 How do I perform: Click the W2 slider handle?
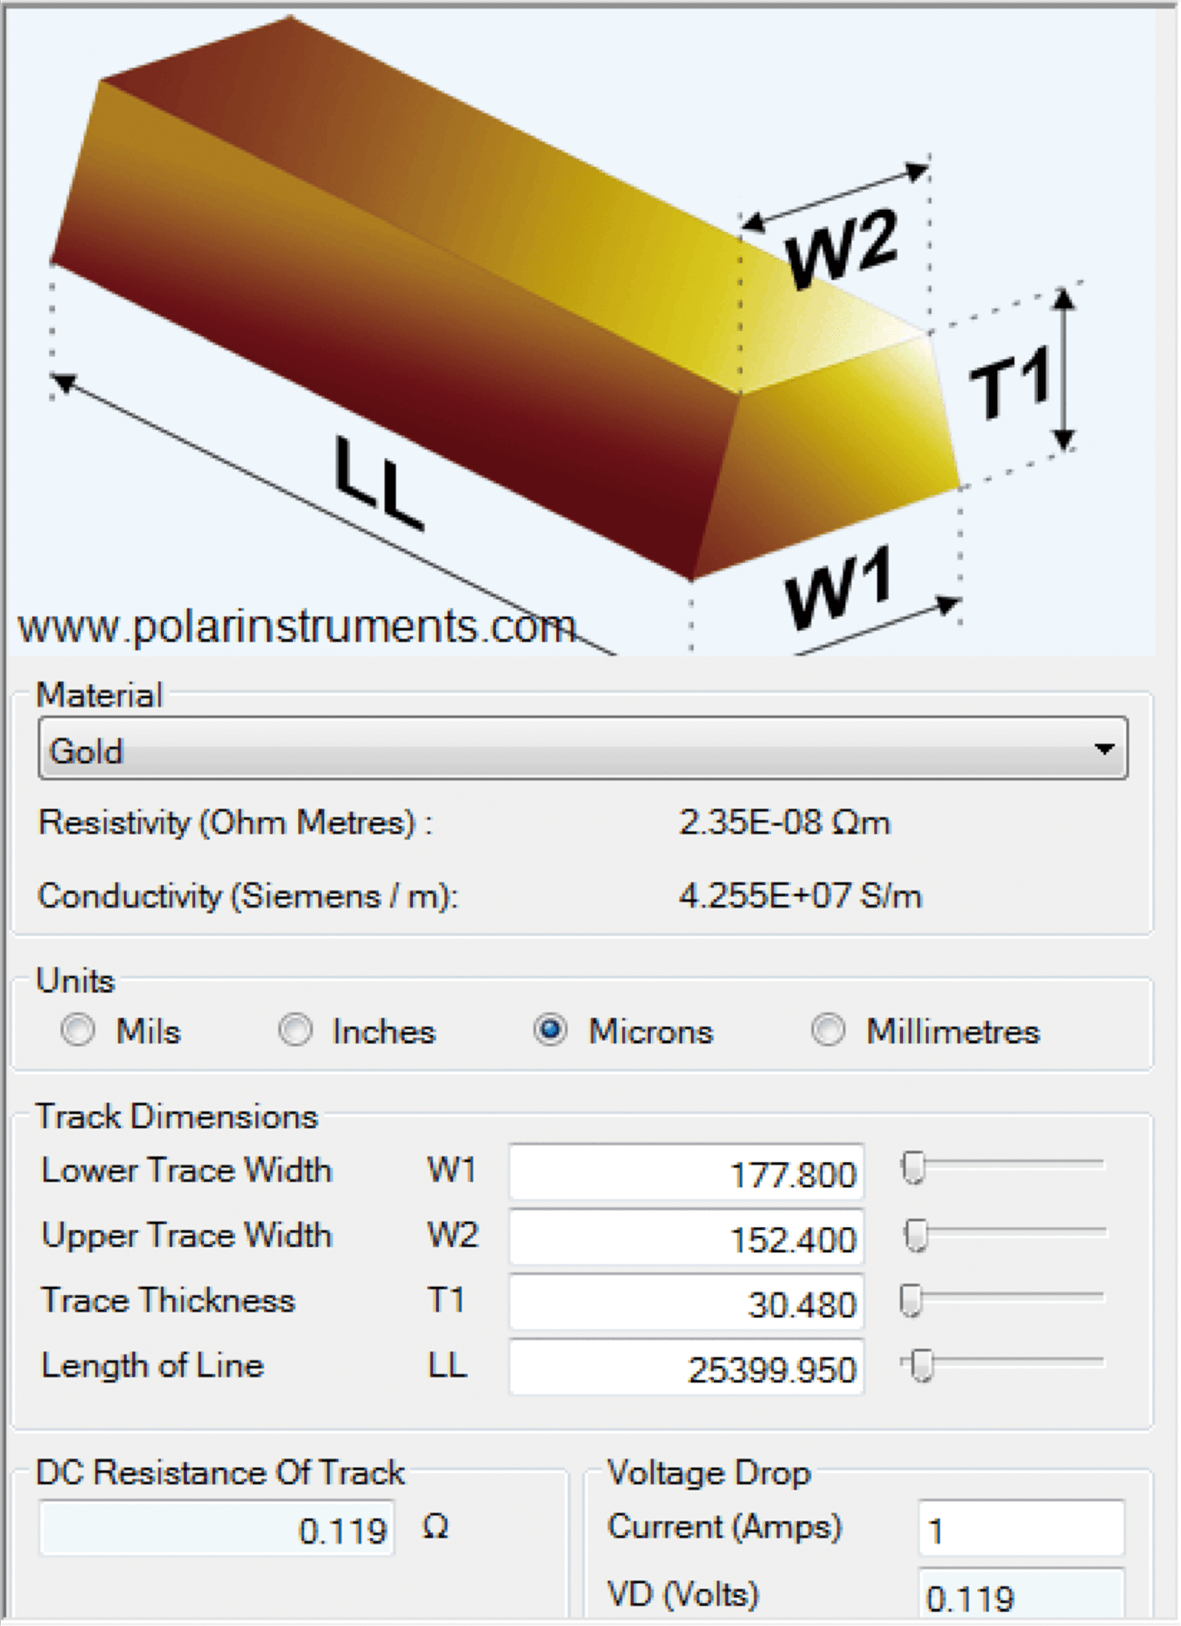tap(916, 1234)
